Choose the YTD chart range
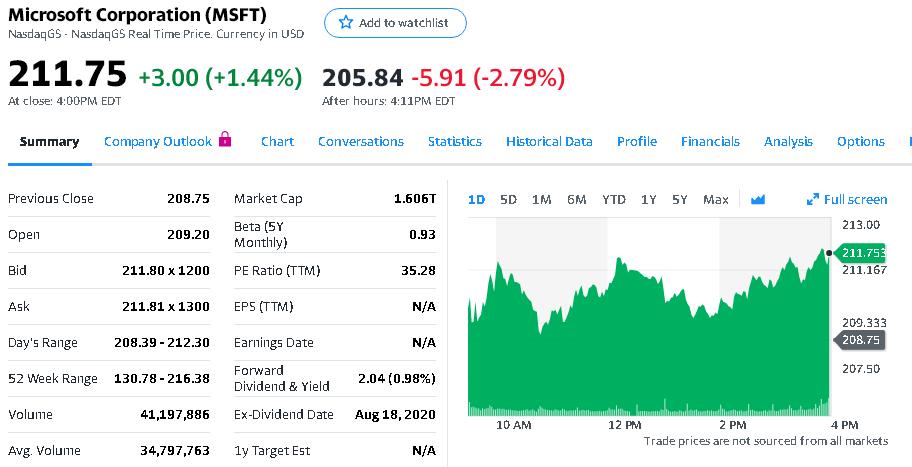912x467 pixels. (x=613, y=199)
